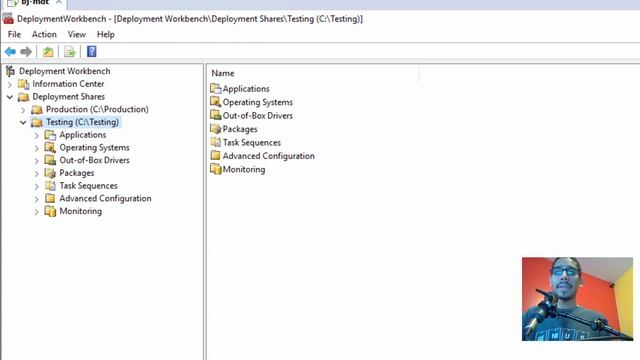Open the View menu
Screen dimensions: 640x360
click(x=77, y=35)
